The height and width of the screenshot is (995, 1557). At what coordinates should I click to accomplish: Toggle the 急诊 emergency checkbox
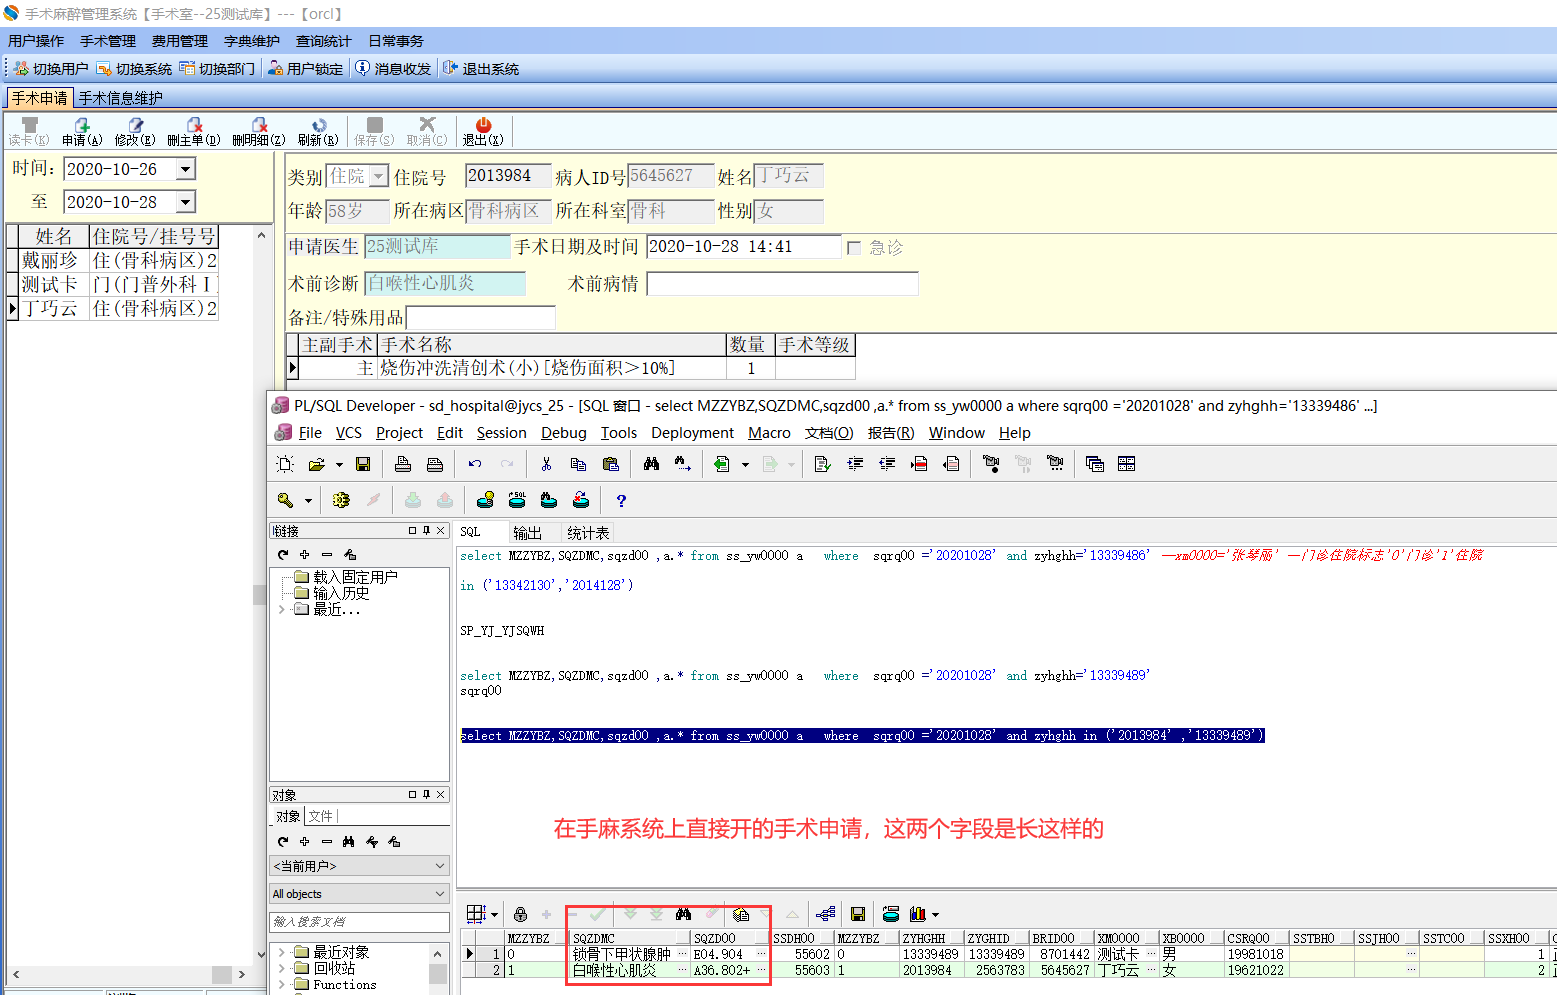click(854, 248)
